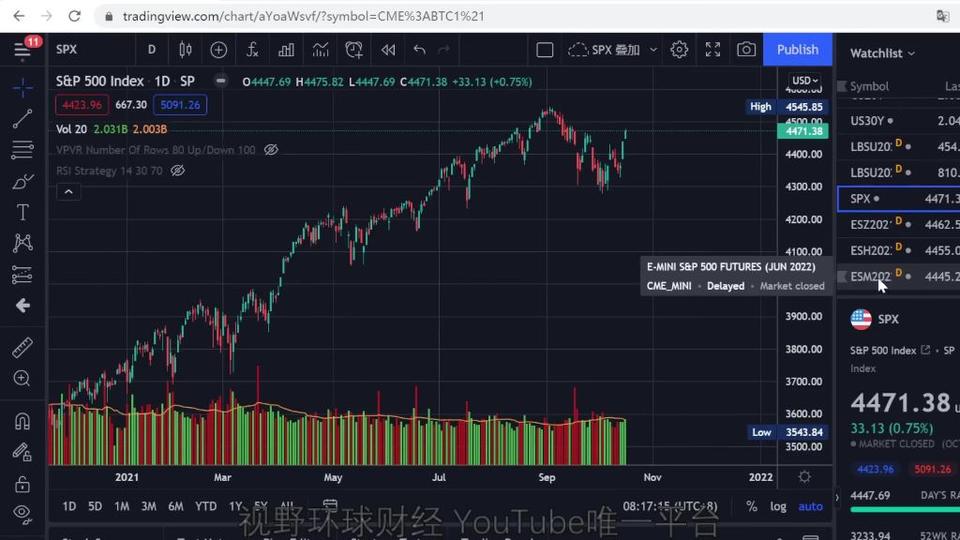
Task: Toggle auto scale mode
Action: (811, 506)
